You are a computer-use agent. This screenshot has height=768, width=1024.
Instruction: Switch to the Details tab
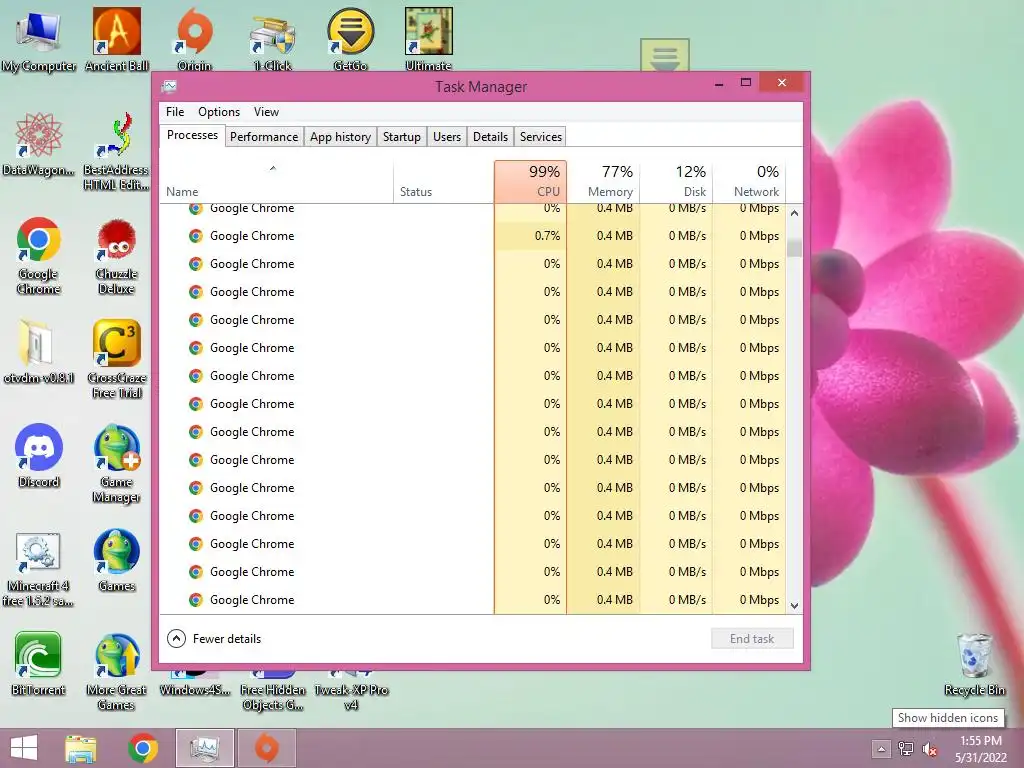click(x=490, y=136)
